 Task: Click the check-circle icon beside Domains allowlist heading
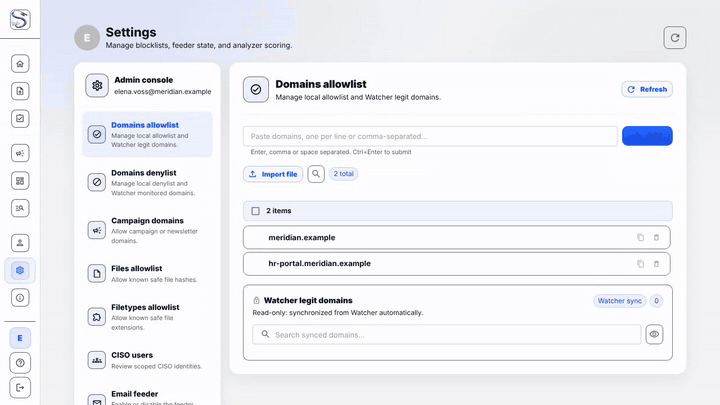point(256,90)
